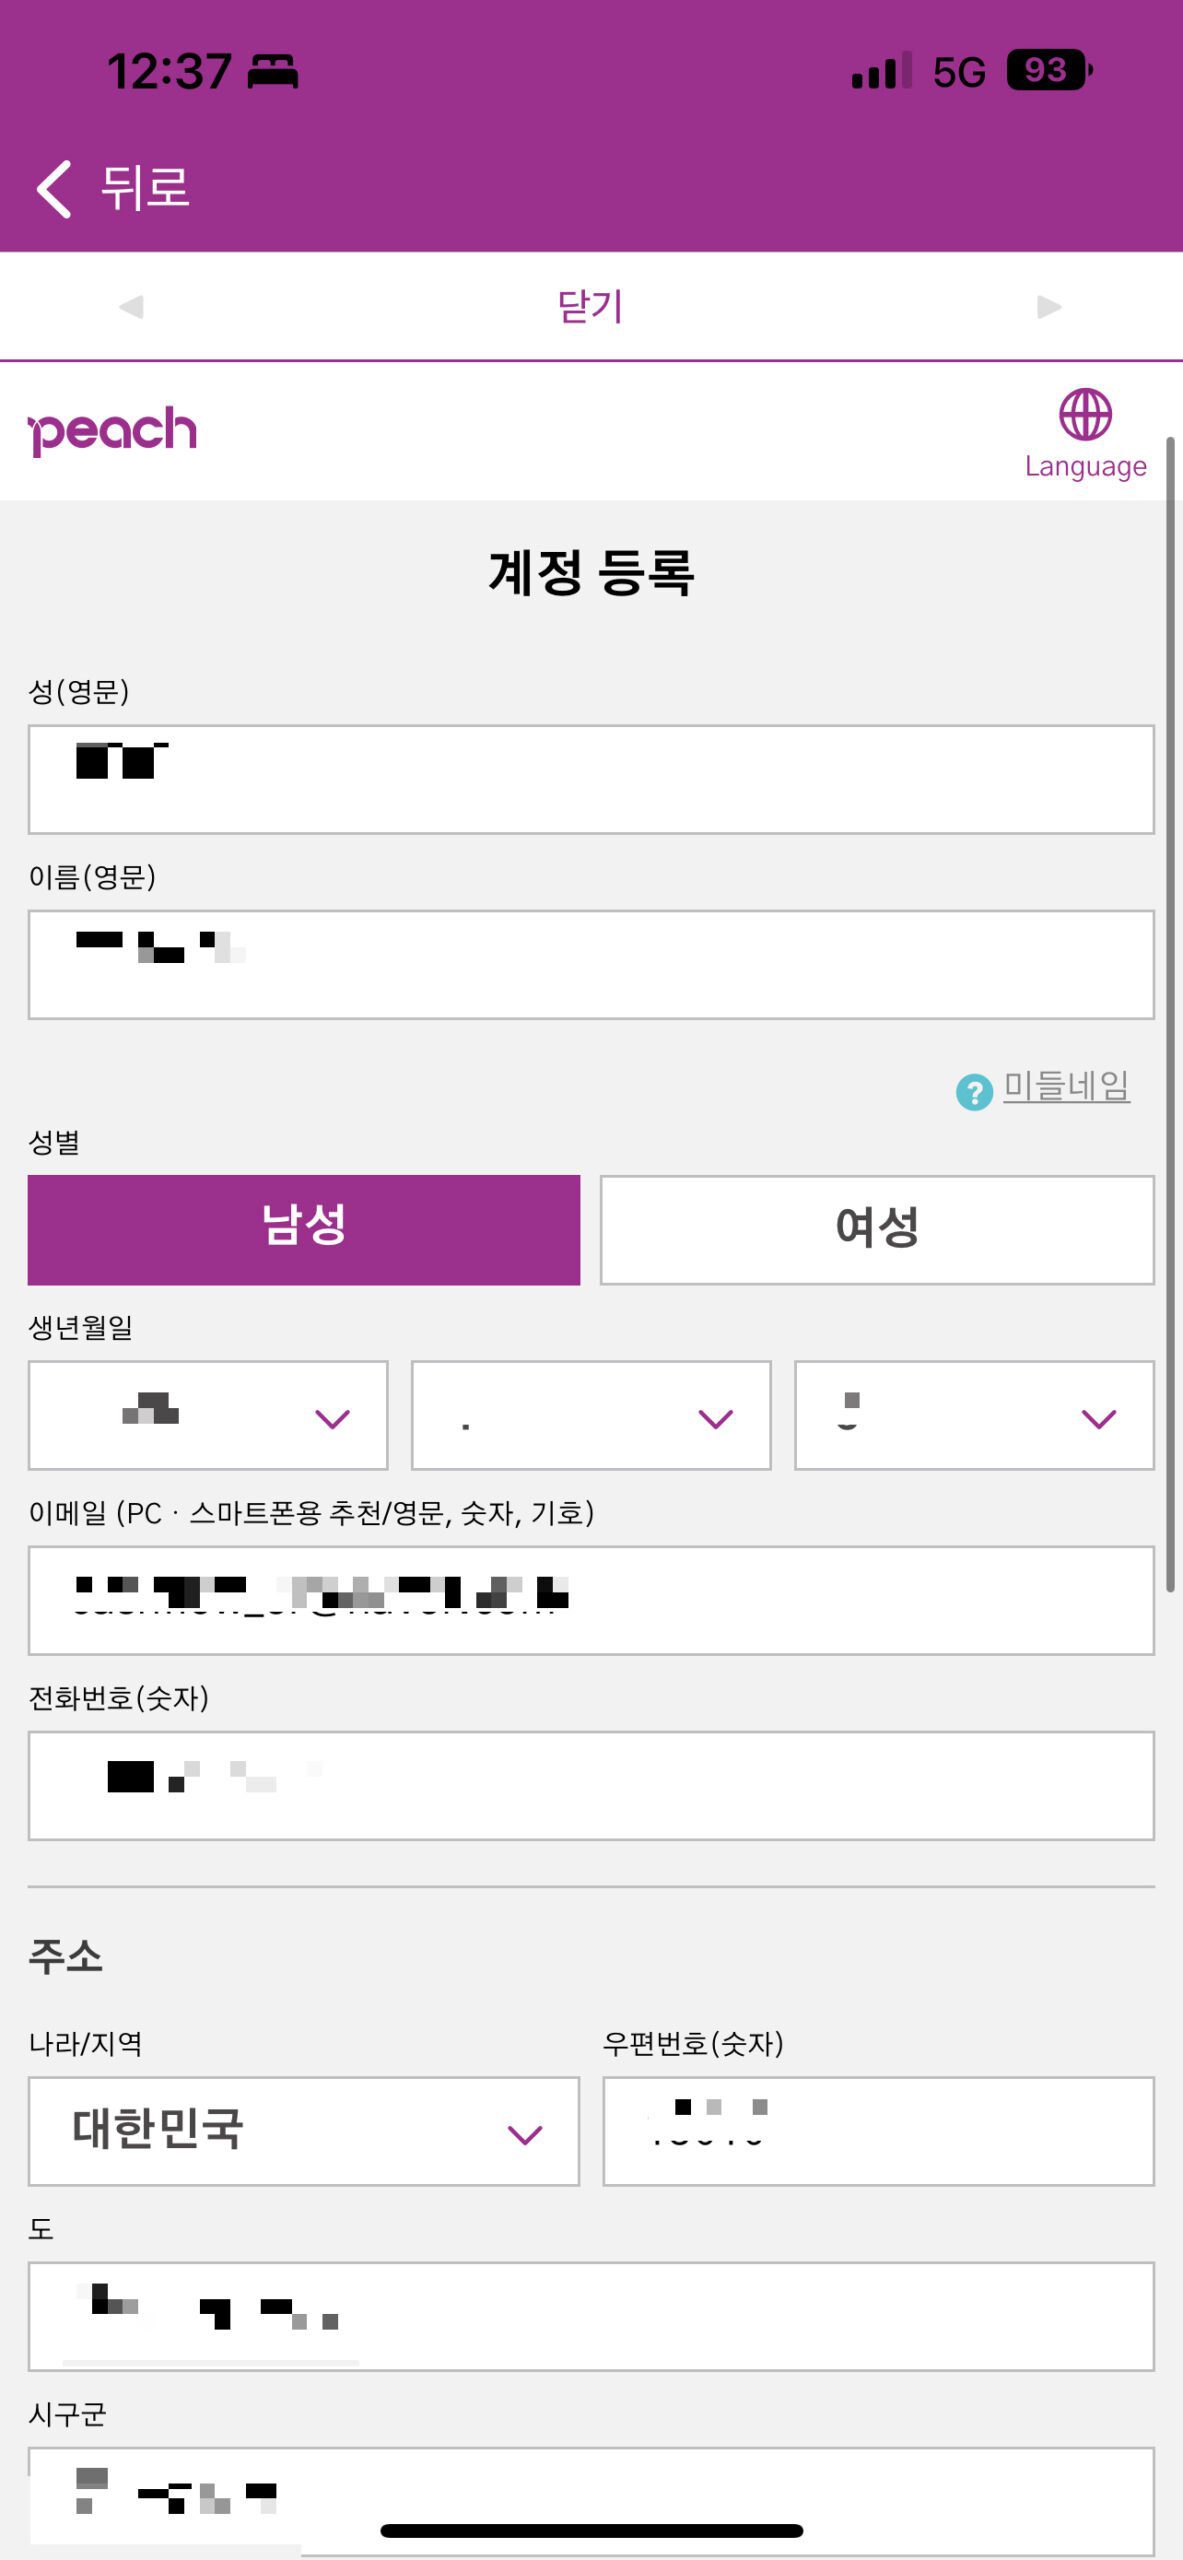This screenshot has height=2560, width=1183.
Task: Tap the 닫기 menu item
Action: [590, 306]
